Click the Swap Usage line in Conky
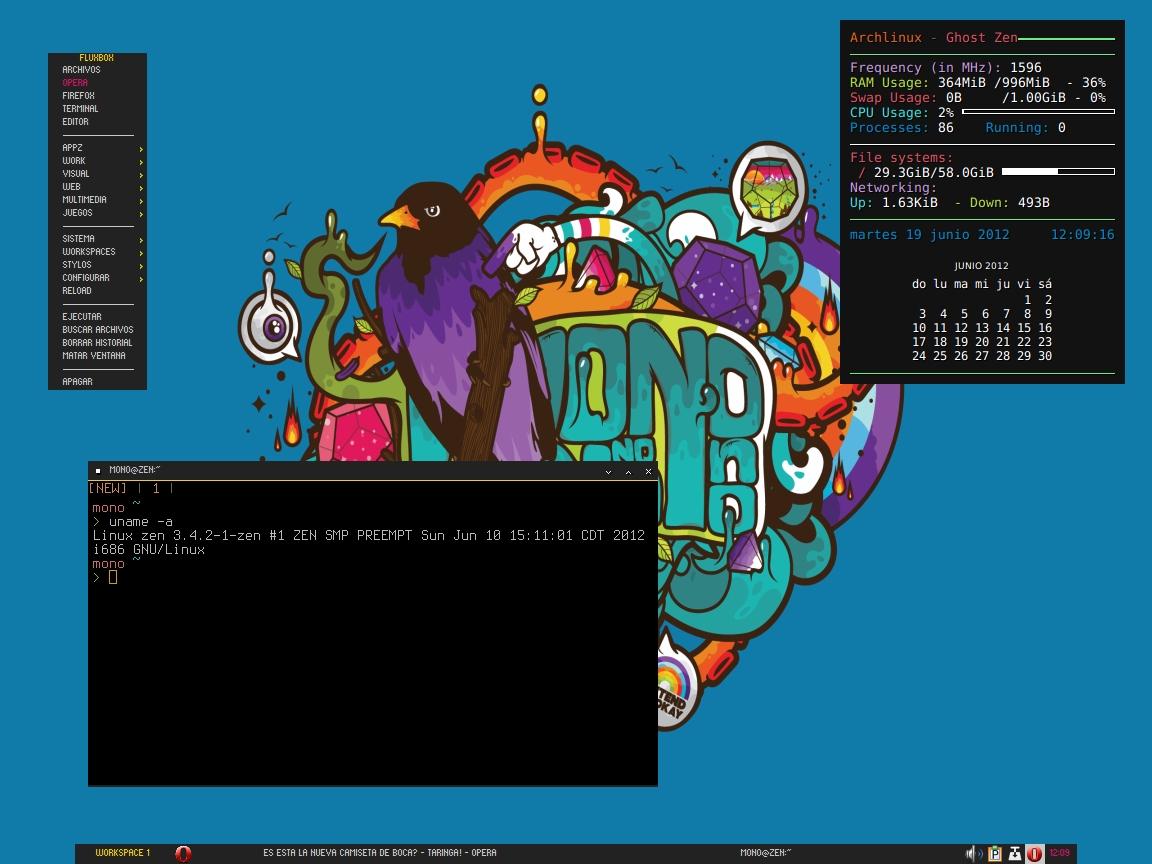 pyautogui.click(x=978, y=97)
